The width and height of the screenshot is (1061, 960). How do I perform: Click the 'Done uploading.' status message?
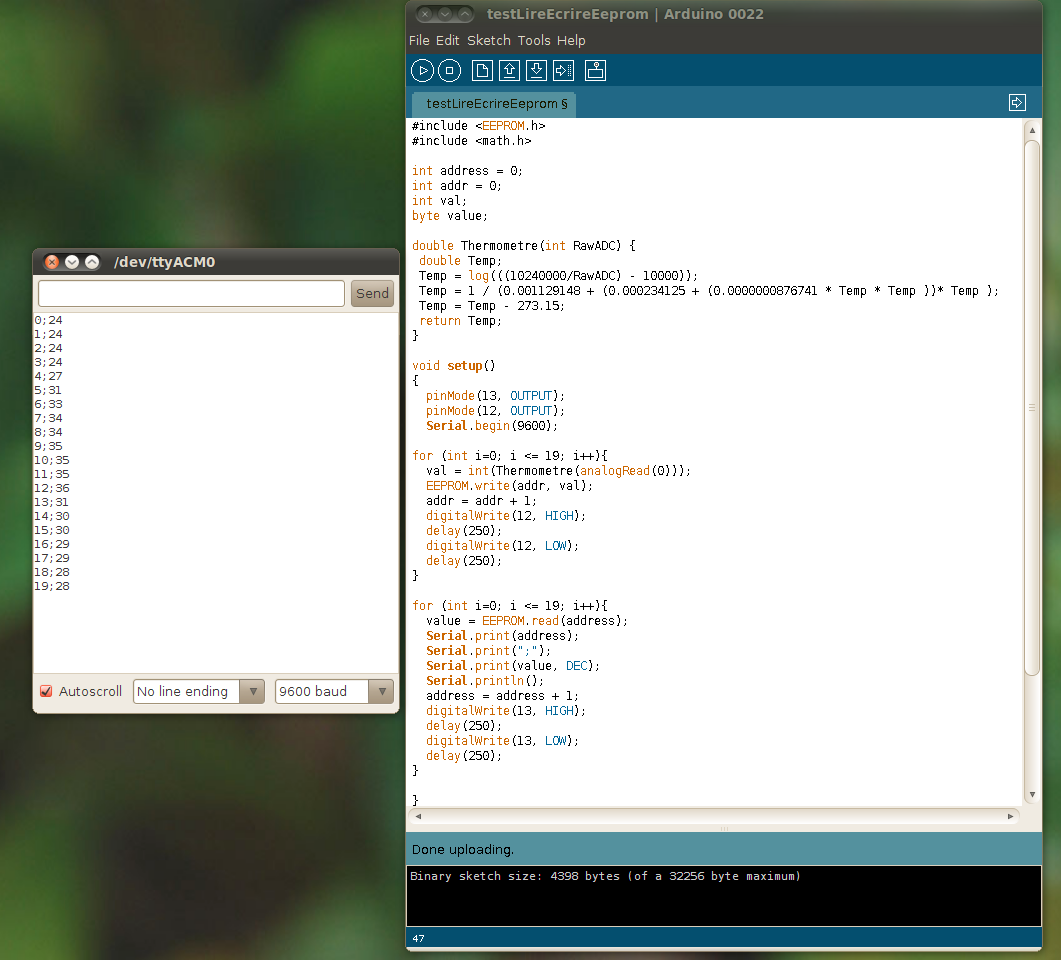pos(463,850)
